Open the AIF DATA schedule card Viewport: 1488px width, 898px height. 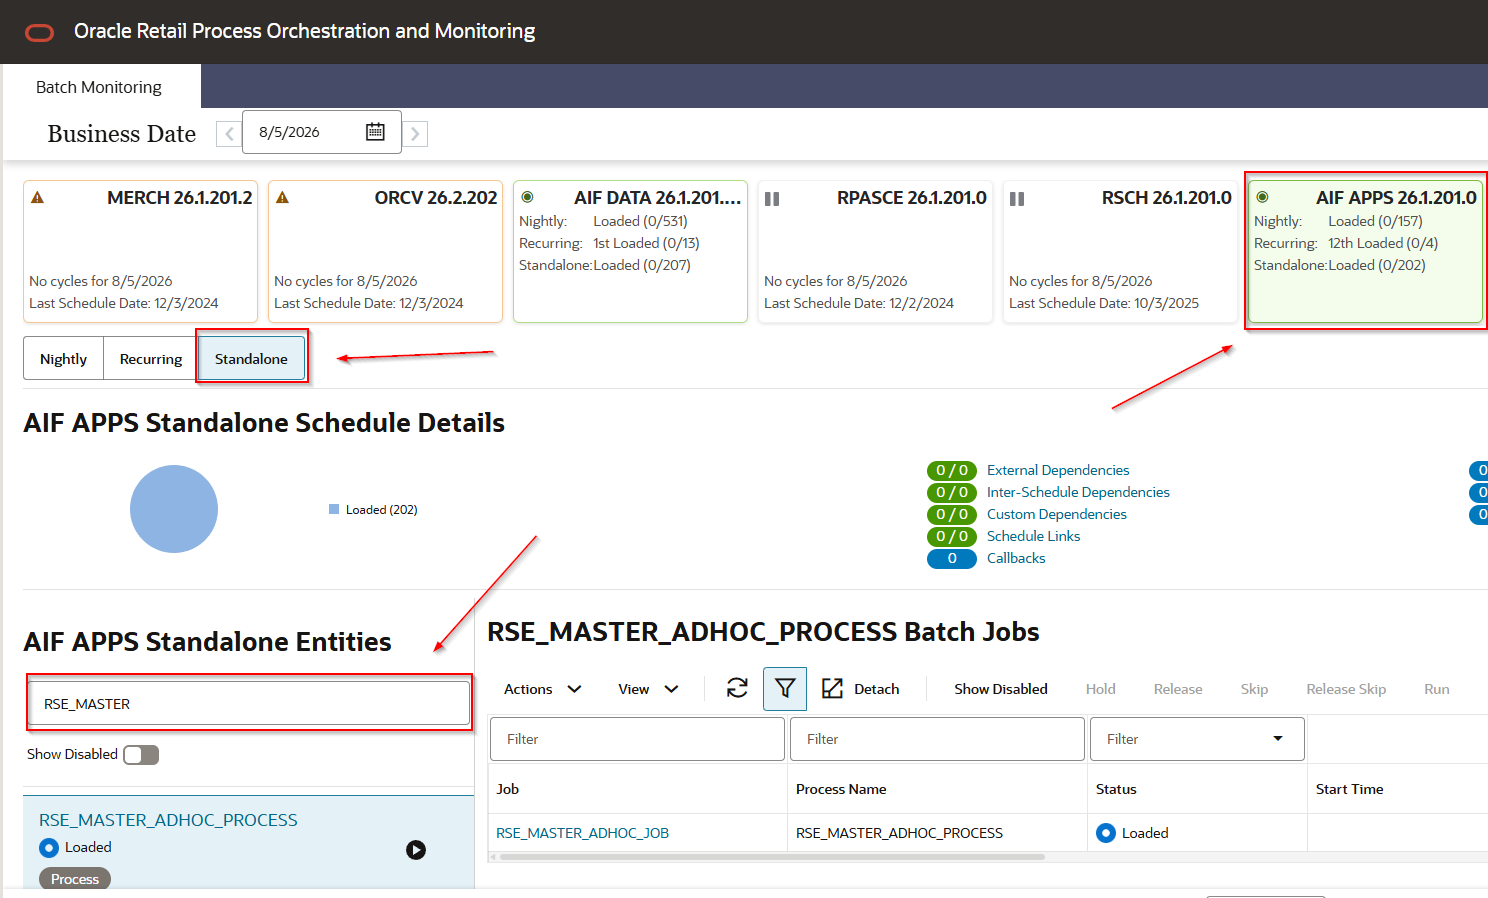click(x=630, y=251)
